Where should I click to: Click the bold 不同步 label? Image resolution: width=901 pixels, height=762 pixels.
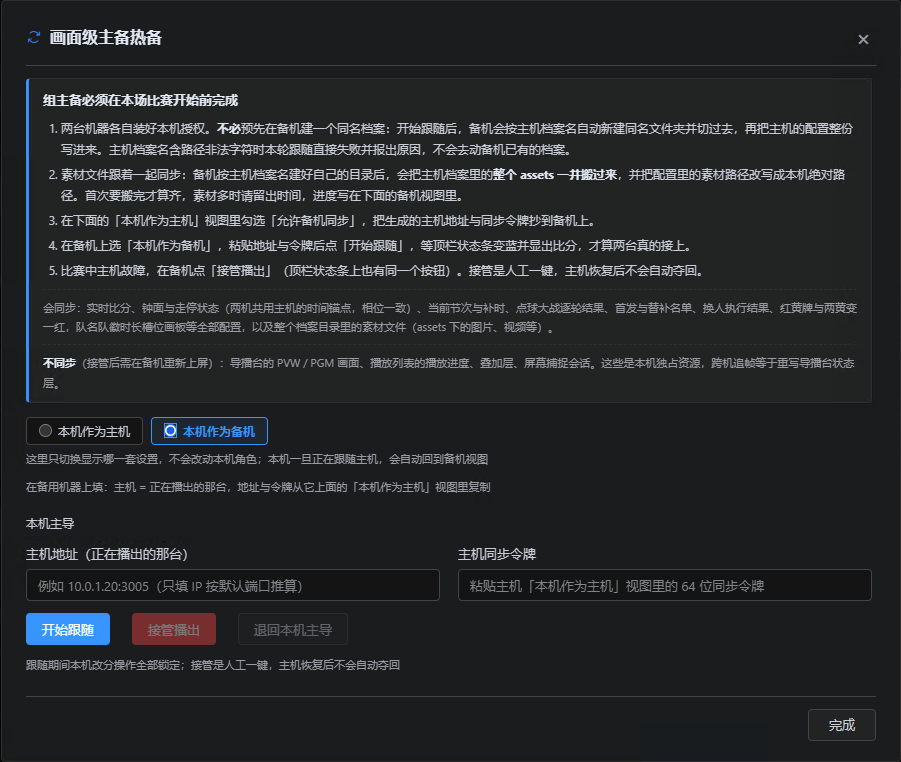coord(59,363)
